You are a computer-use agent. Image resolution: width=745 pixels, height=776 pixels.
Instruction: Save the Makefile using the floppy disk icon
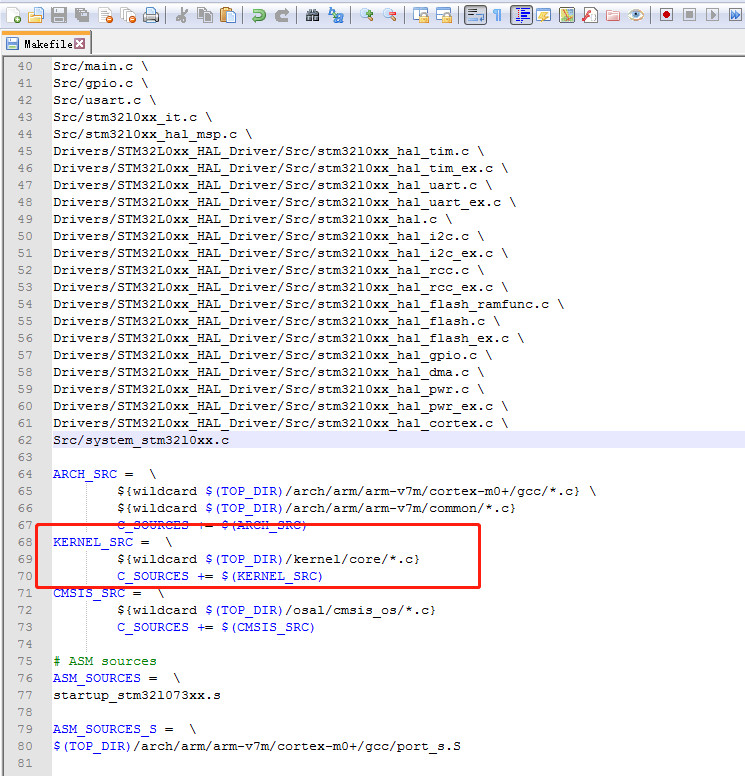tap(59, 15)
